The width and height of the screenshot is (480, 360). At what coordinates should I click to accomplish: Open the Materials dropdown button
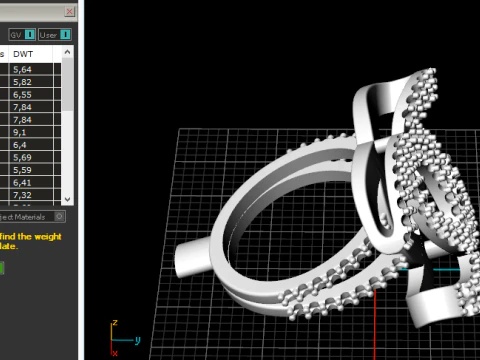pyautogui.click(x=59, y=217)
